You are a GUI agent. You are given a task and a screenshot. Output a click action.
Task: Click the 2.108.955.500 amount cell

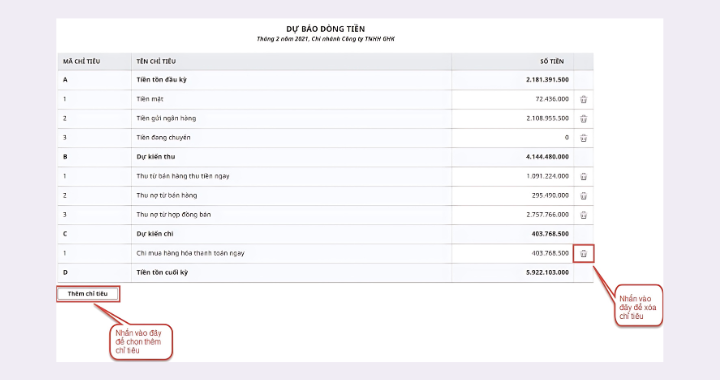point(547,118)
